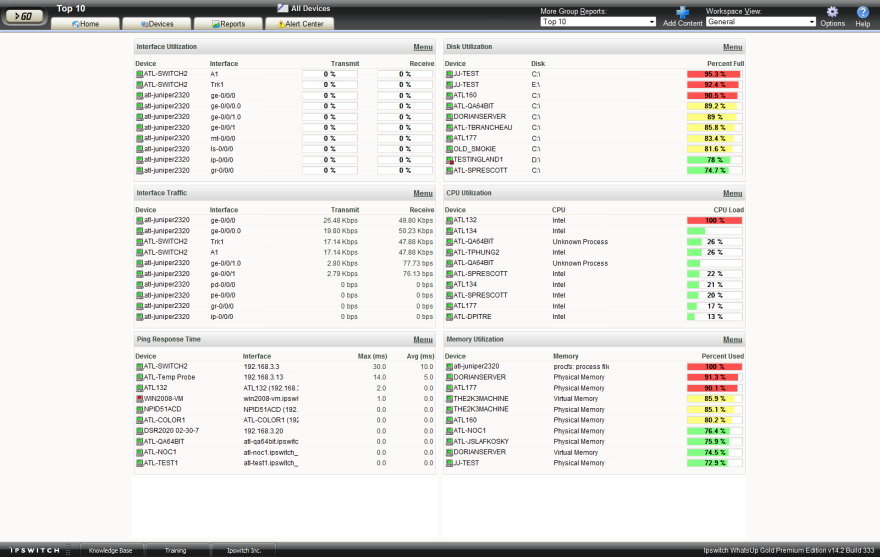The height and width of the screenshot is (557, 880).
Task: Open the Reports tab
Action: point(228,24)
